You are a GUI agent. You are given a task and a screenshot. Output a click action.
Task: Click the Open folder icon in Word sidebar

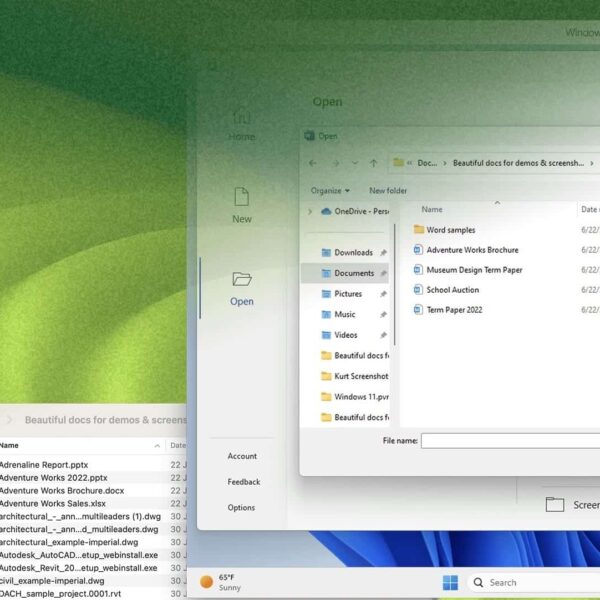[x=241, y=280]
